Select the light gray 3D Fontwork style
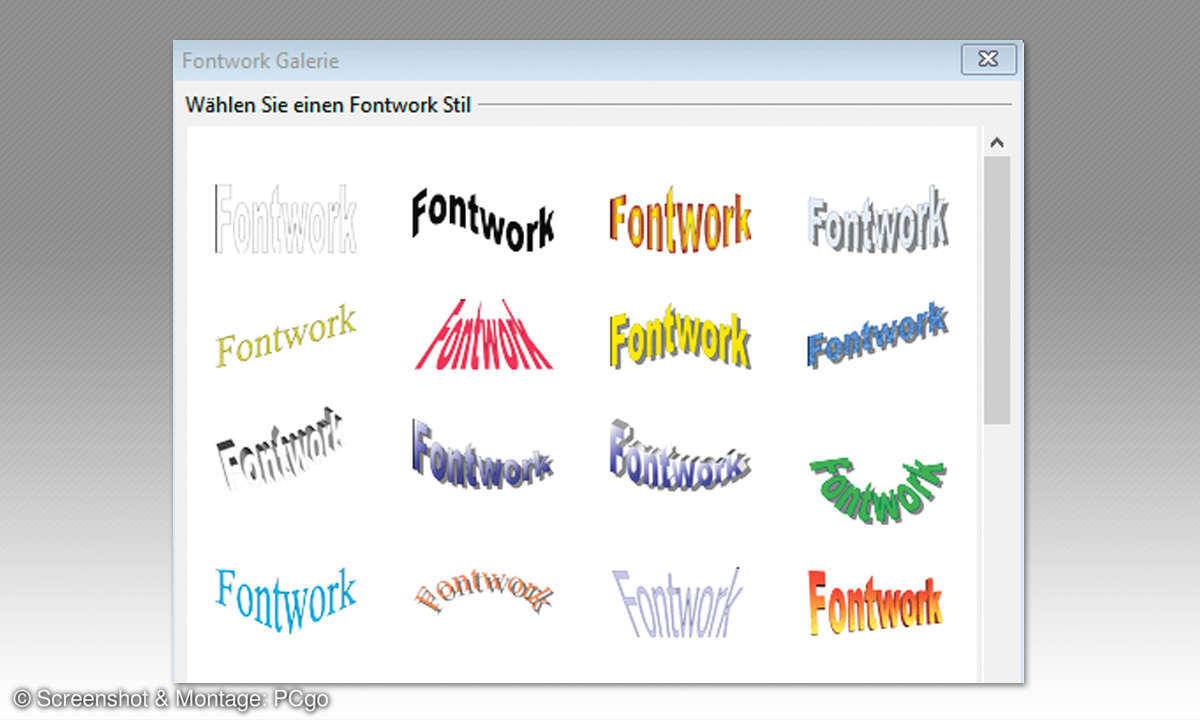 pyautogui.click(x=878, y=218)
